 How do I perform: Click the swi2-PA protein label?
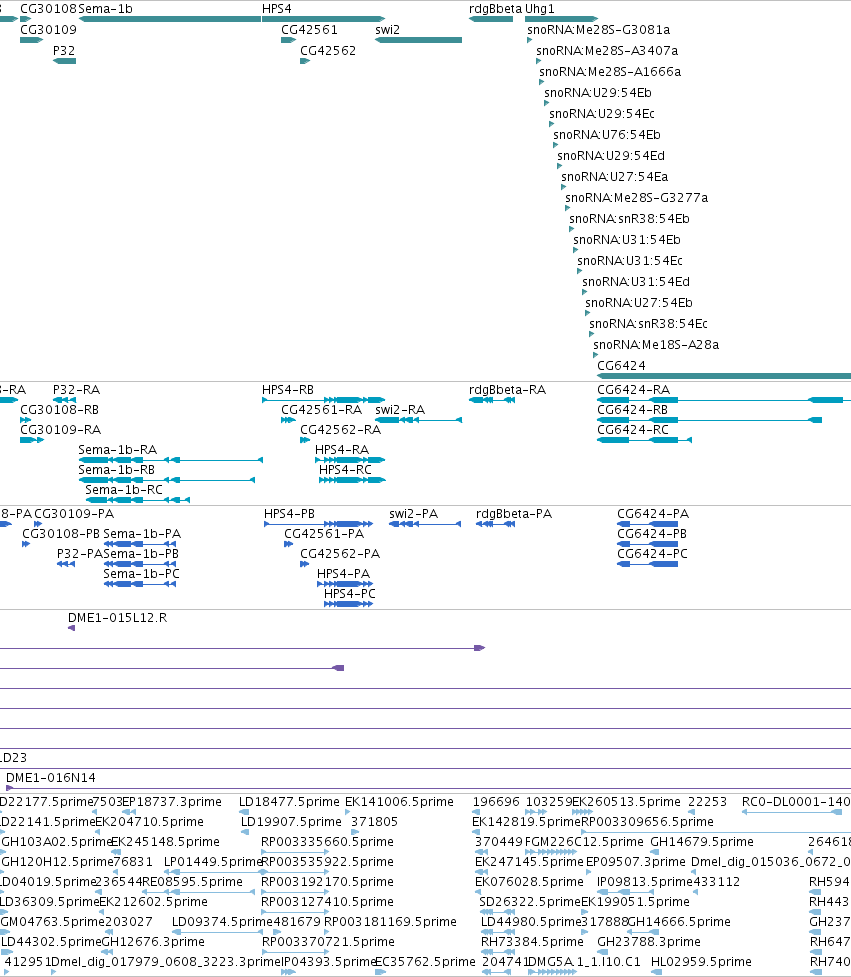(x=414, y=514)
